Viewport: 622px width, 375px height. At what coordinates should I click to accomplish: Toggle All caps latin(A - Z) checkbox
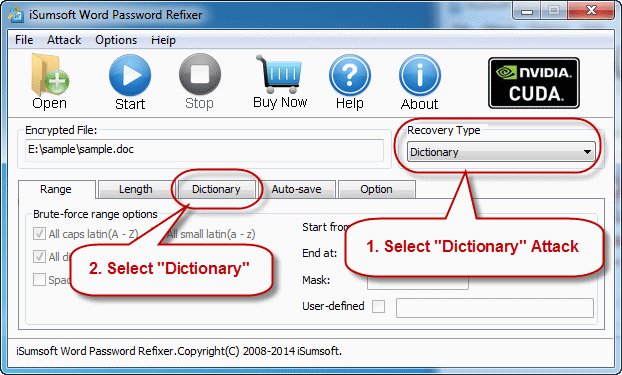tap(39, 233)
